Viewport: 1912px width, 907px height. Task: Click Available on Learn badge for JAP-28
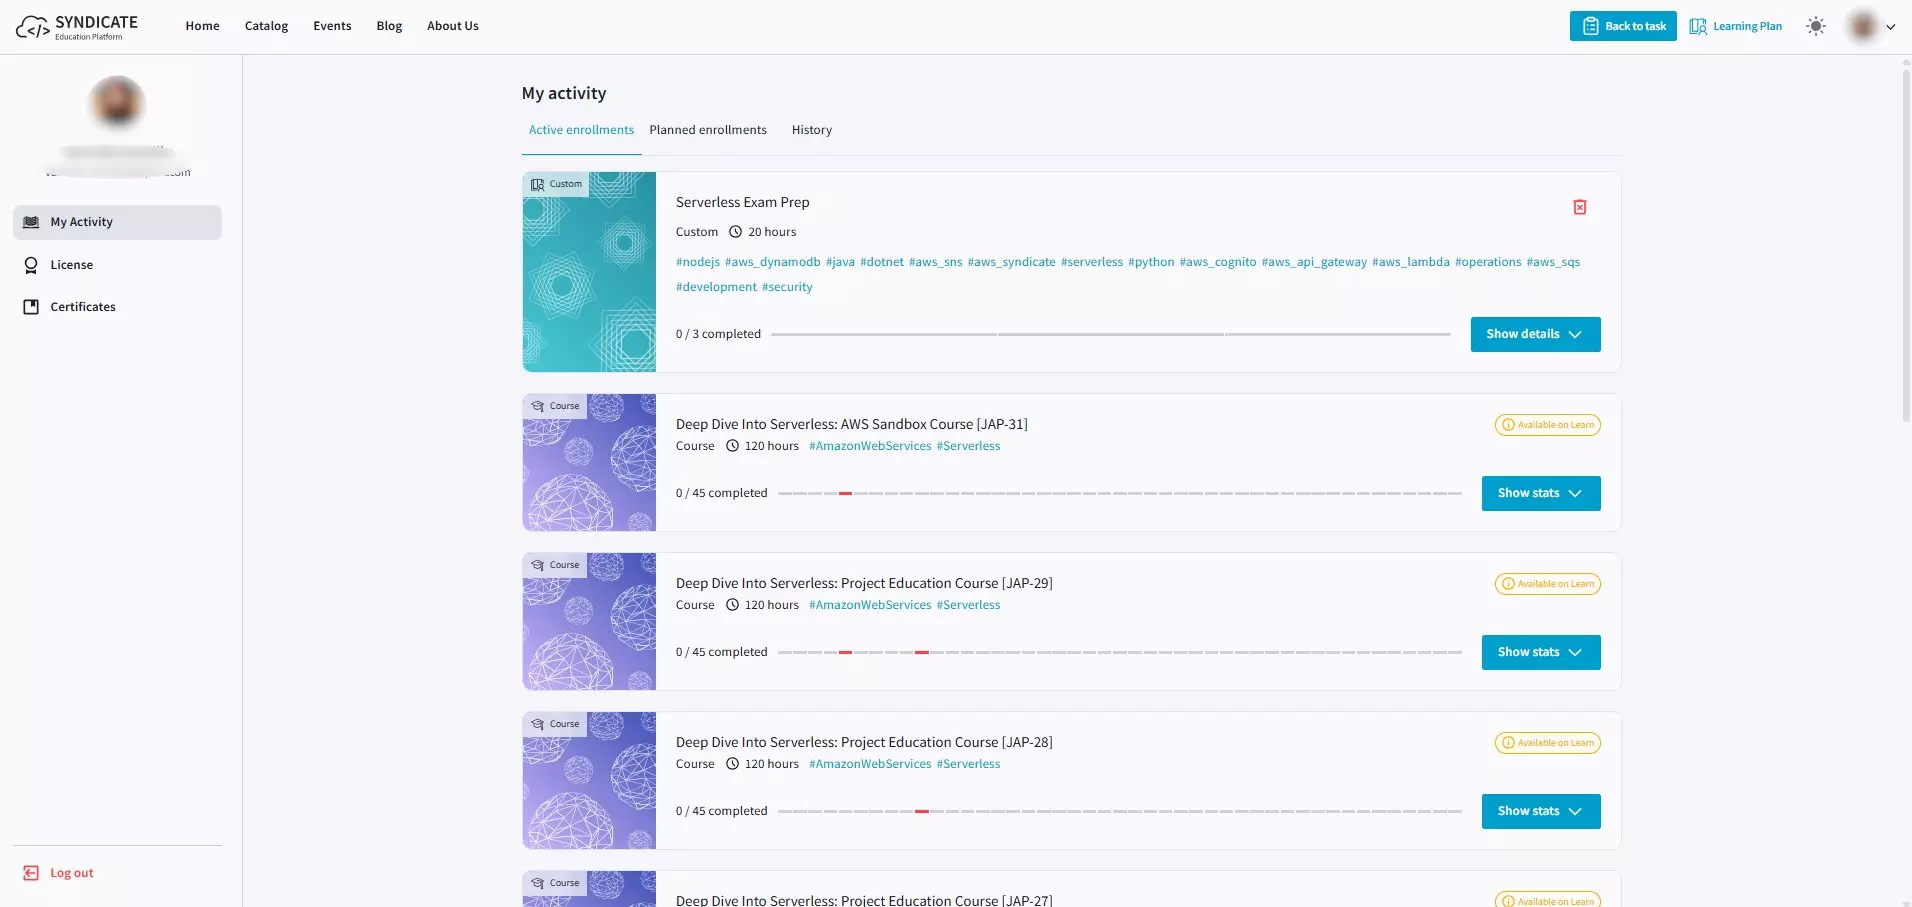coord(1548,743)
